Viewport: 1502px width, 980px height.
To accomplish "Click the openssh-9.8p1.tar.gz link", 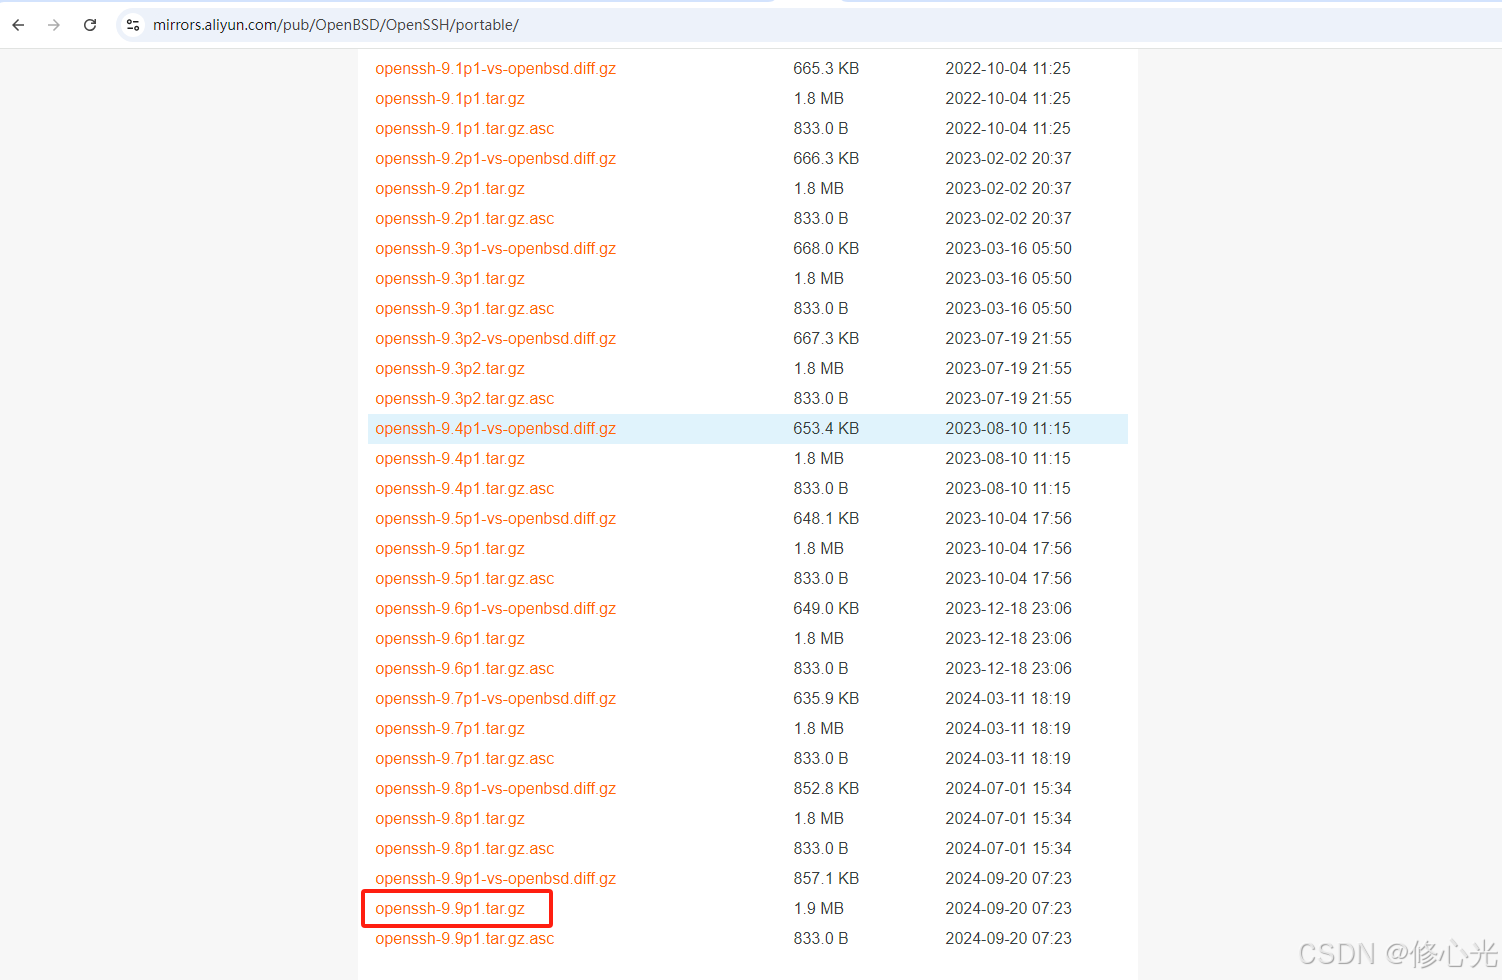I will (x=450, y=818).
